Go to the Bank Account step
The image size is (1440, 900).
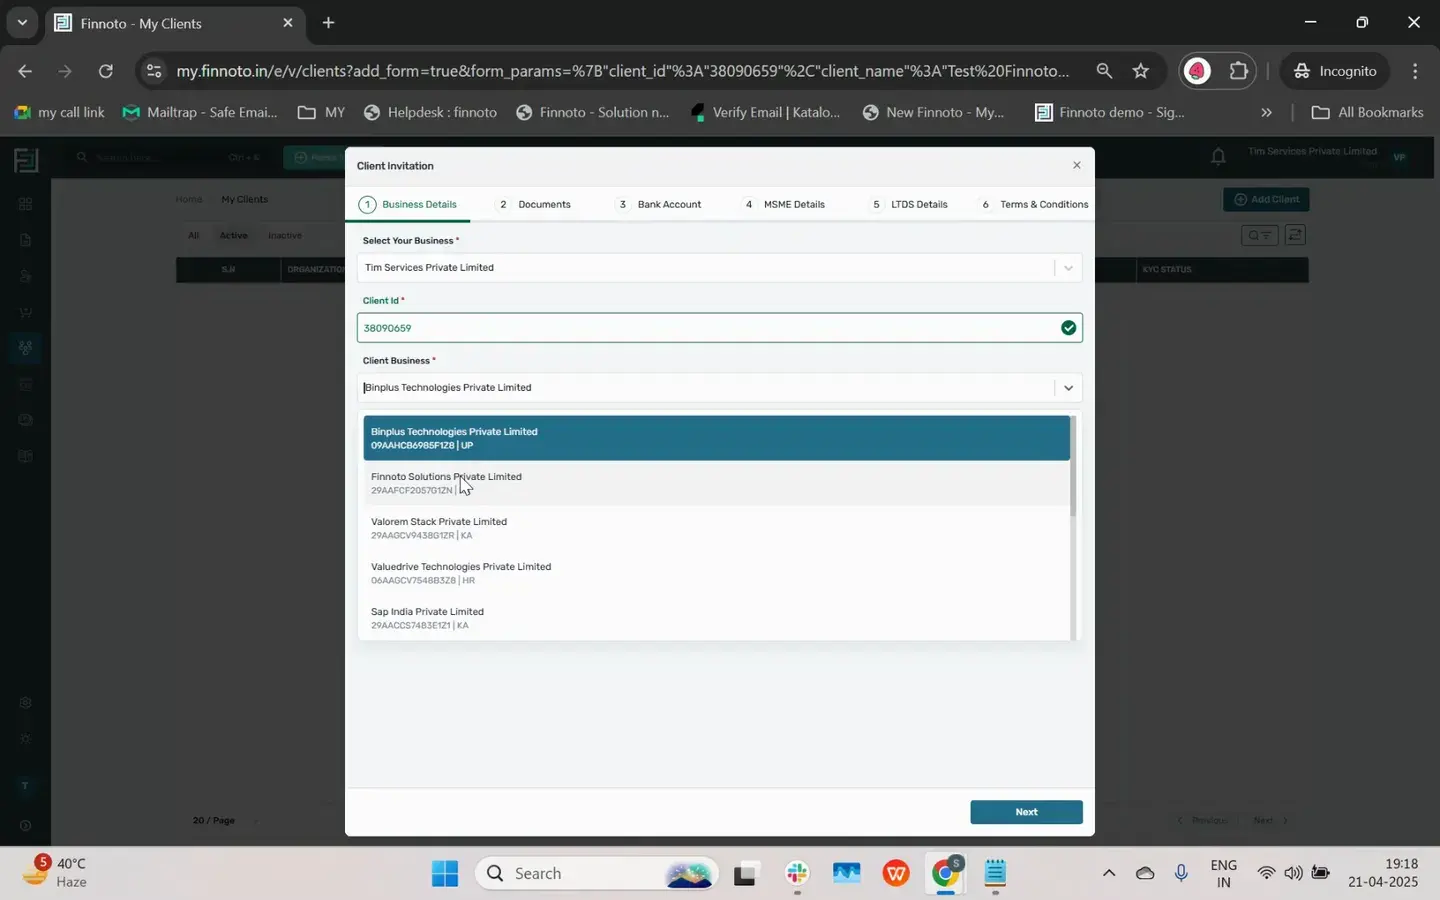pyautogui.click(x=660, y=204)
